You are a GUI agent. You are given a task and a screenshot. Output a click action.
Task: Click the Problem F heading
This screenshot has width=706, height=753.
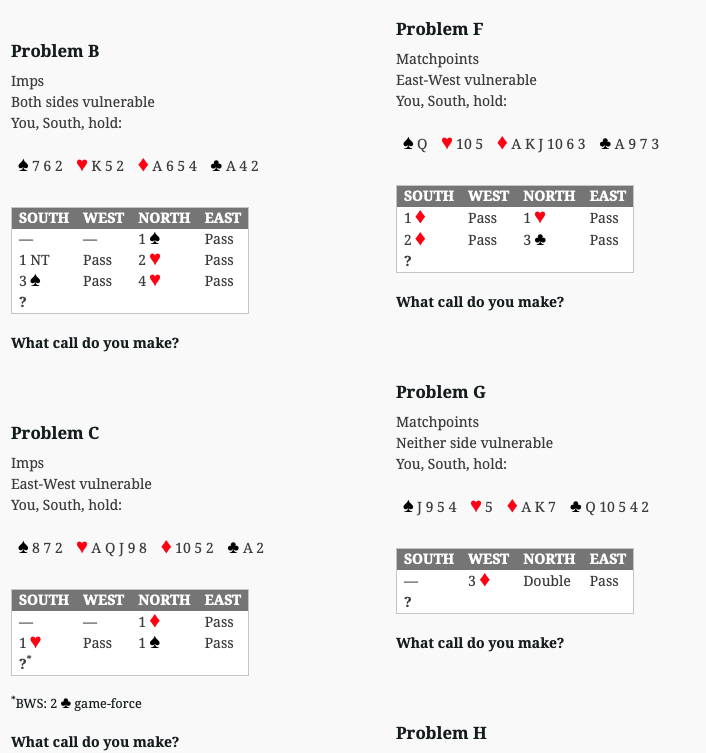(439, 29)
